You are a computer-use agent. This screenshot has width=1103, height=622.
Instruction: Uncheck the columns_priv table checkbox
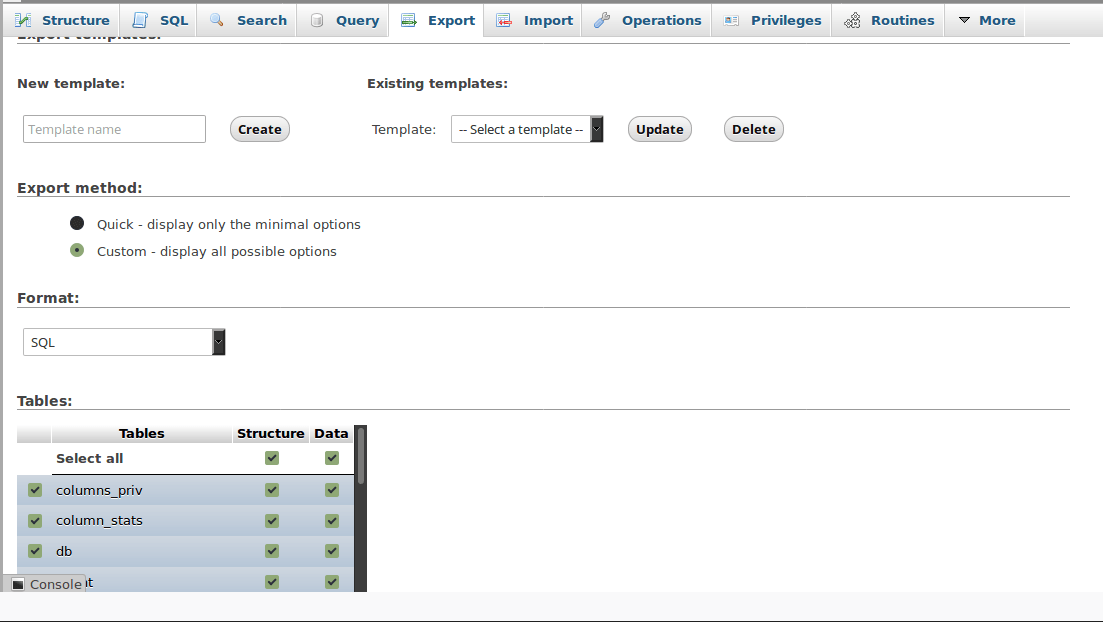click(34, 490)
